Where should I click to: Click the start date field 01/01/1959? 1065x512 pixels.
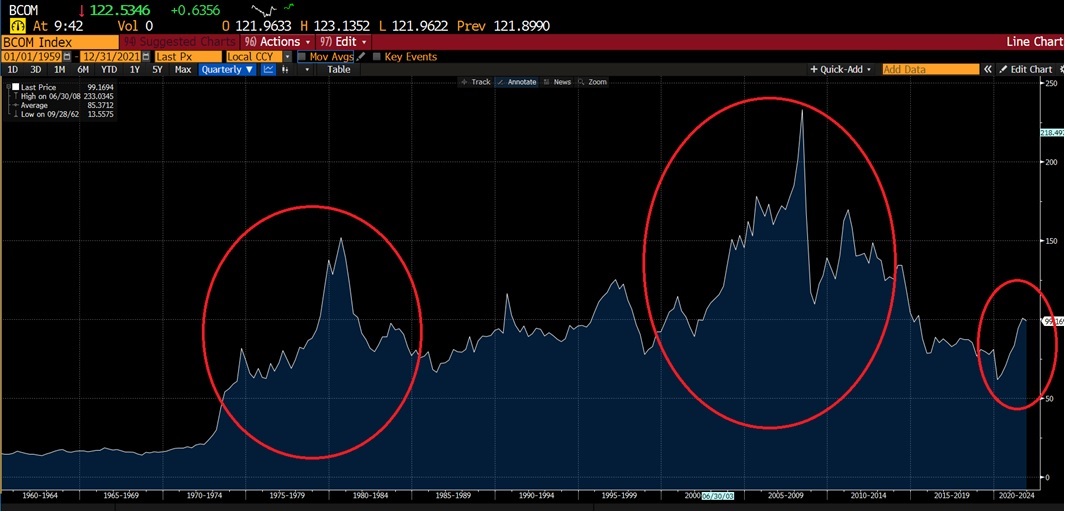(31, 57)
